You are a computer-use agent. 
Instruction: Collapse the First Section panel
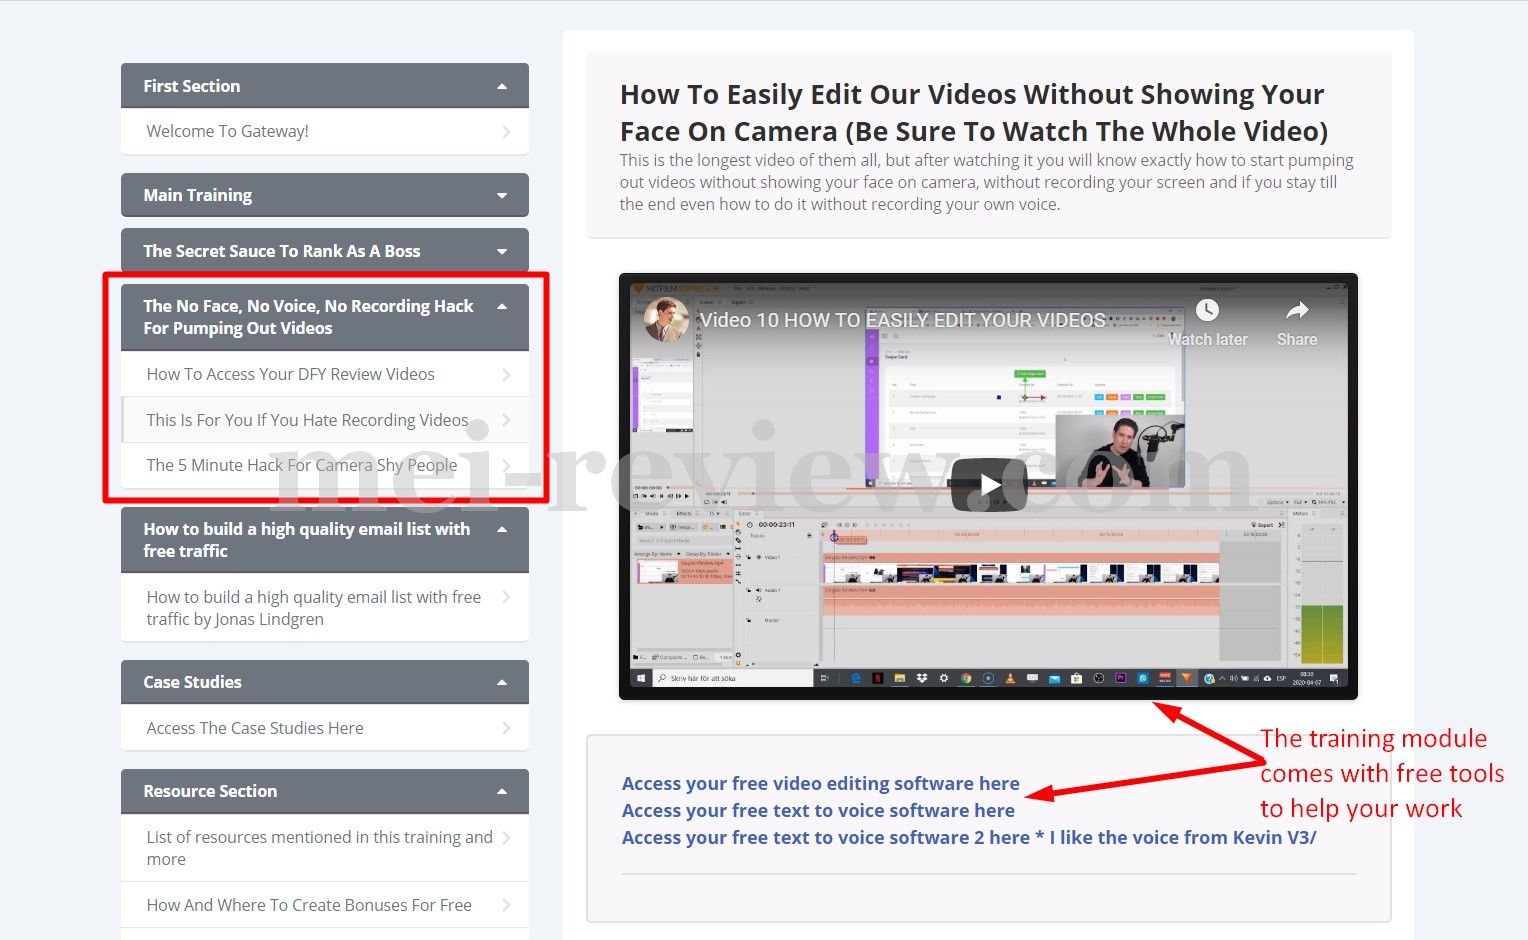pyautogui.click(x=502, y=87)
